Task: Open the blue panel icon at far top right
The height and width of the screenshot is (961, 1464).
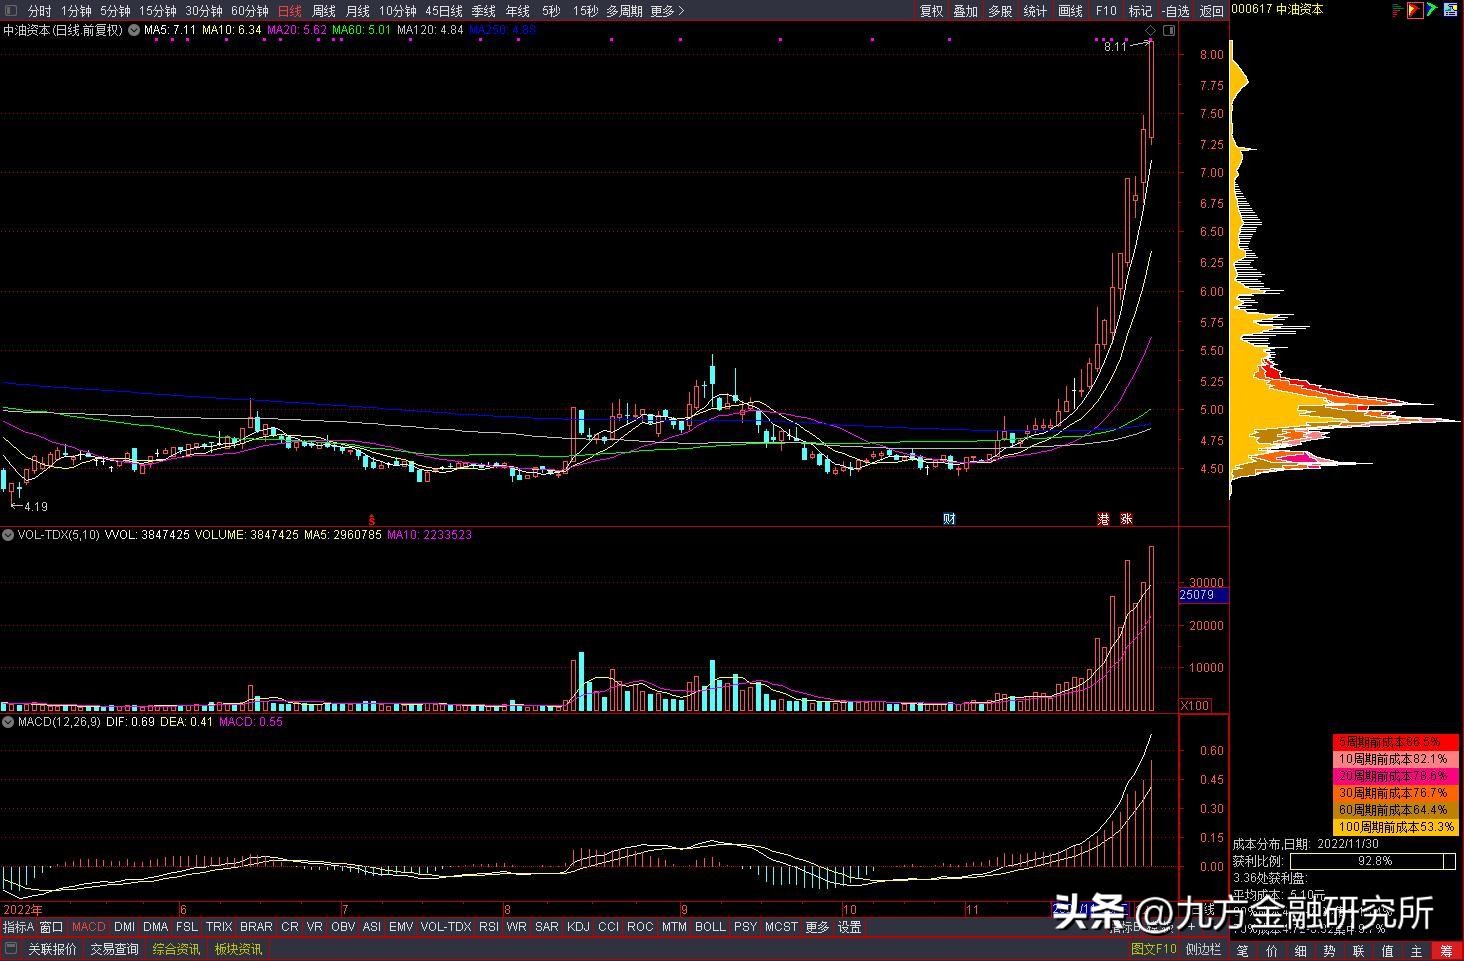Action: [1449, 10]
